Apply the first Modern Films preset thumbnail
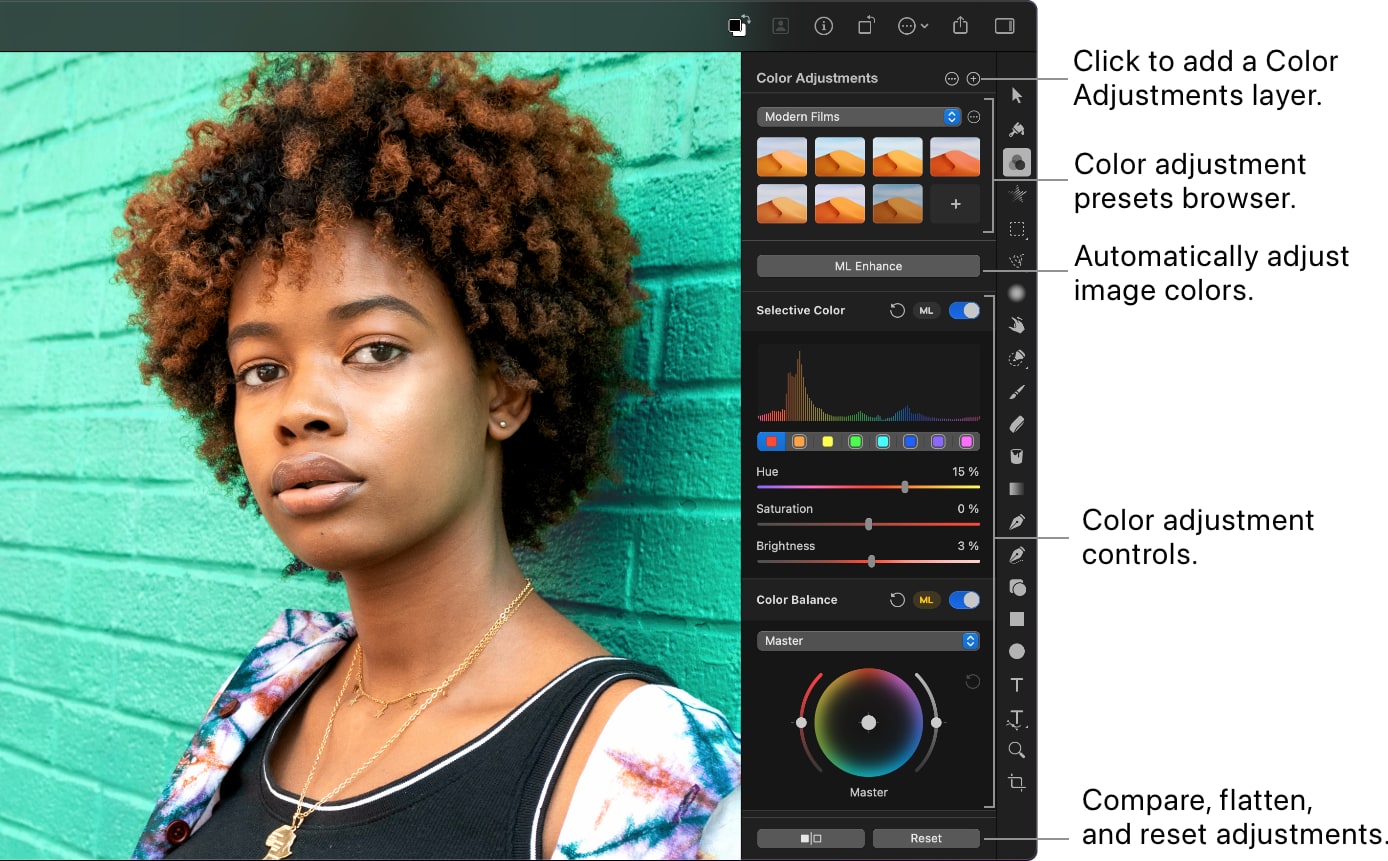Image resolution: width=1388 pixels, height=861 pixels. (x=782, y=157)
